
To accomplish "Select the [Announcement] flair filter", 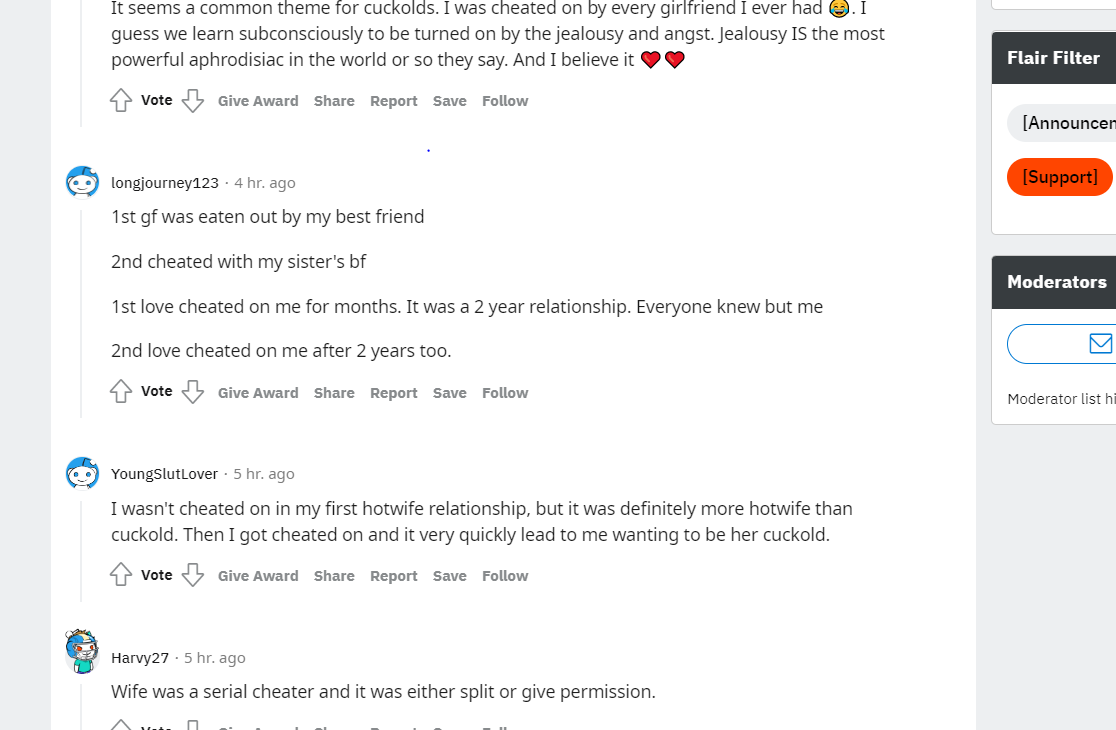I will point(1061,123).
